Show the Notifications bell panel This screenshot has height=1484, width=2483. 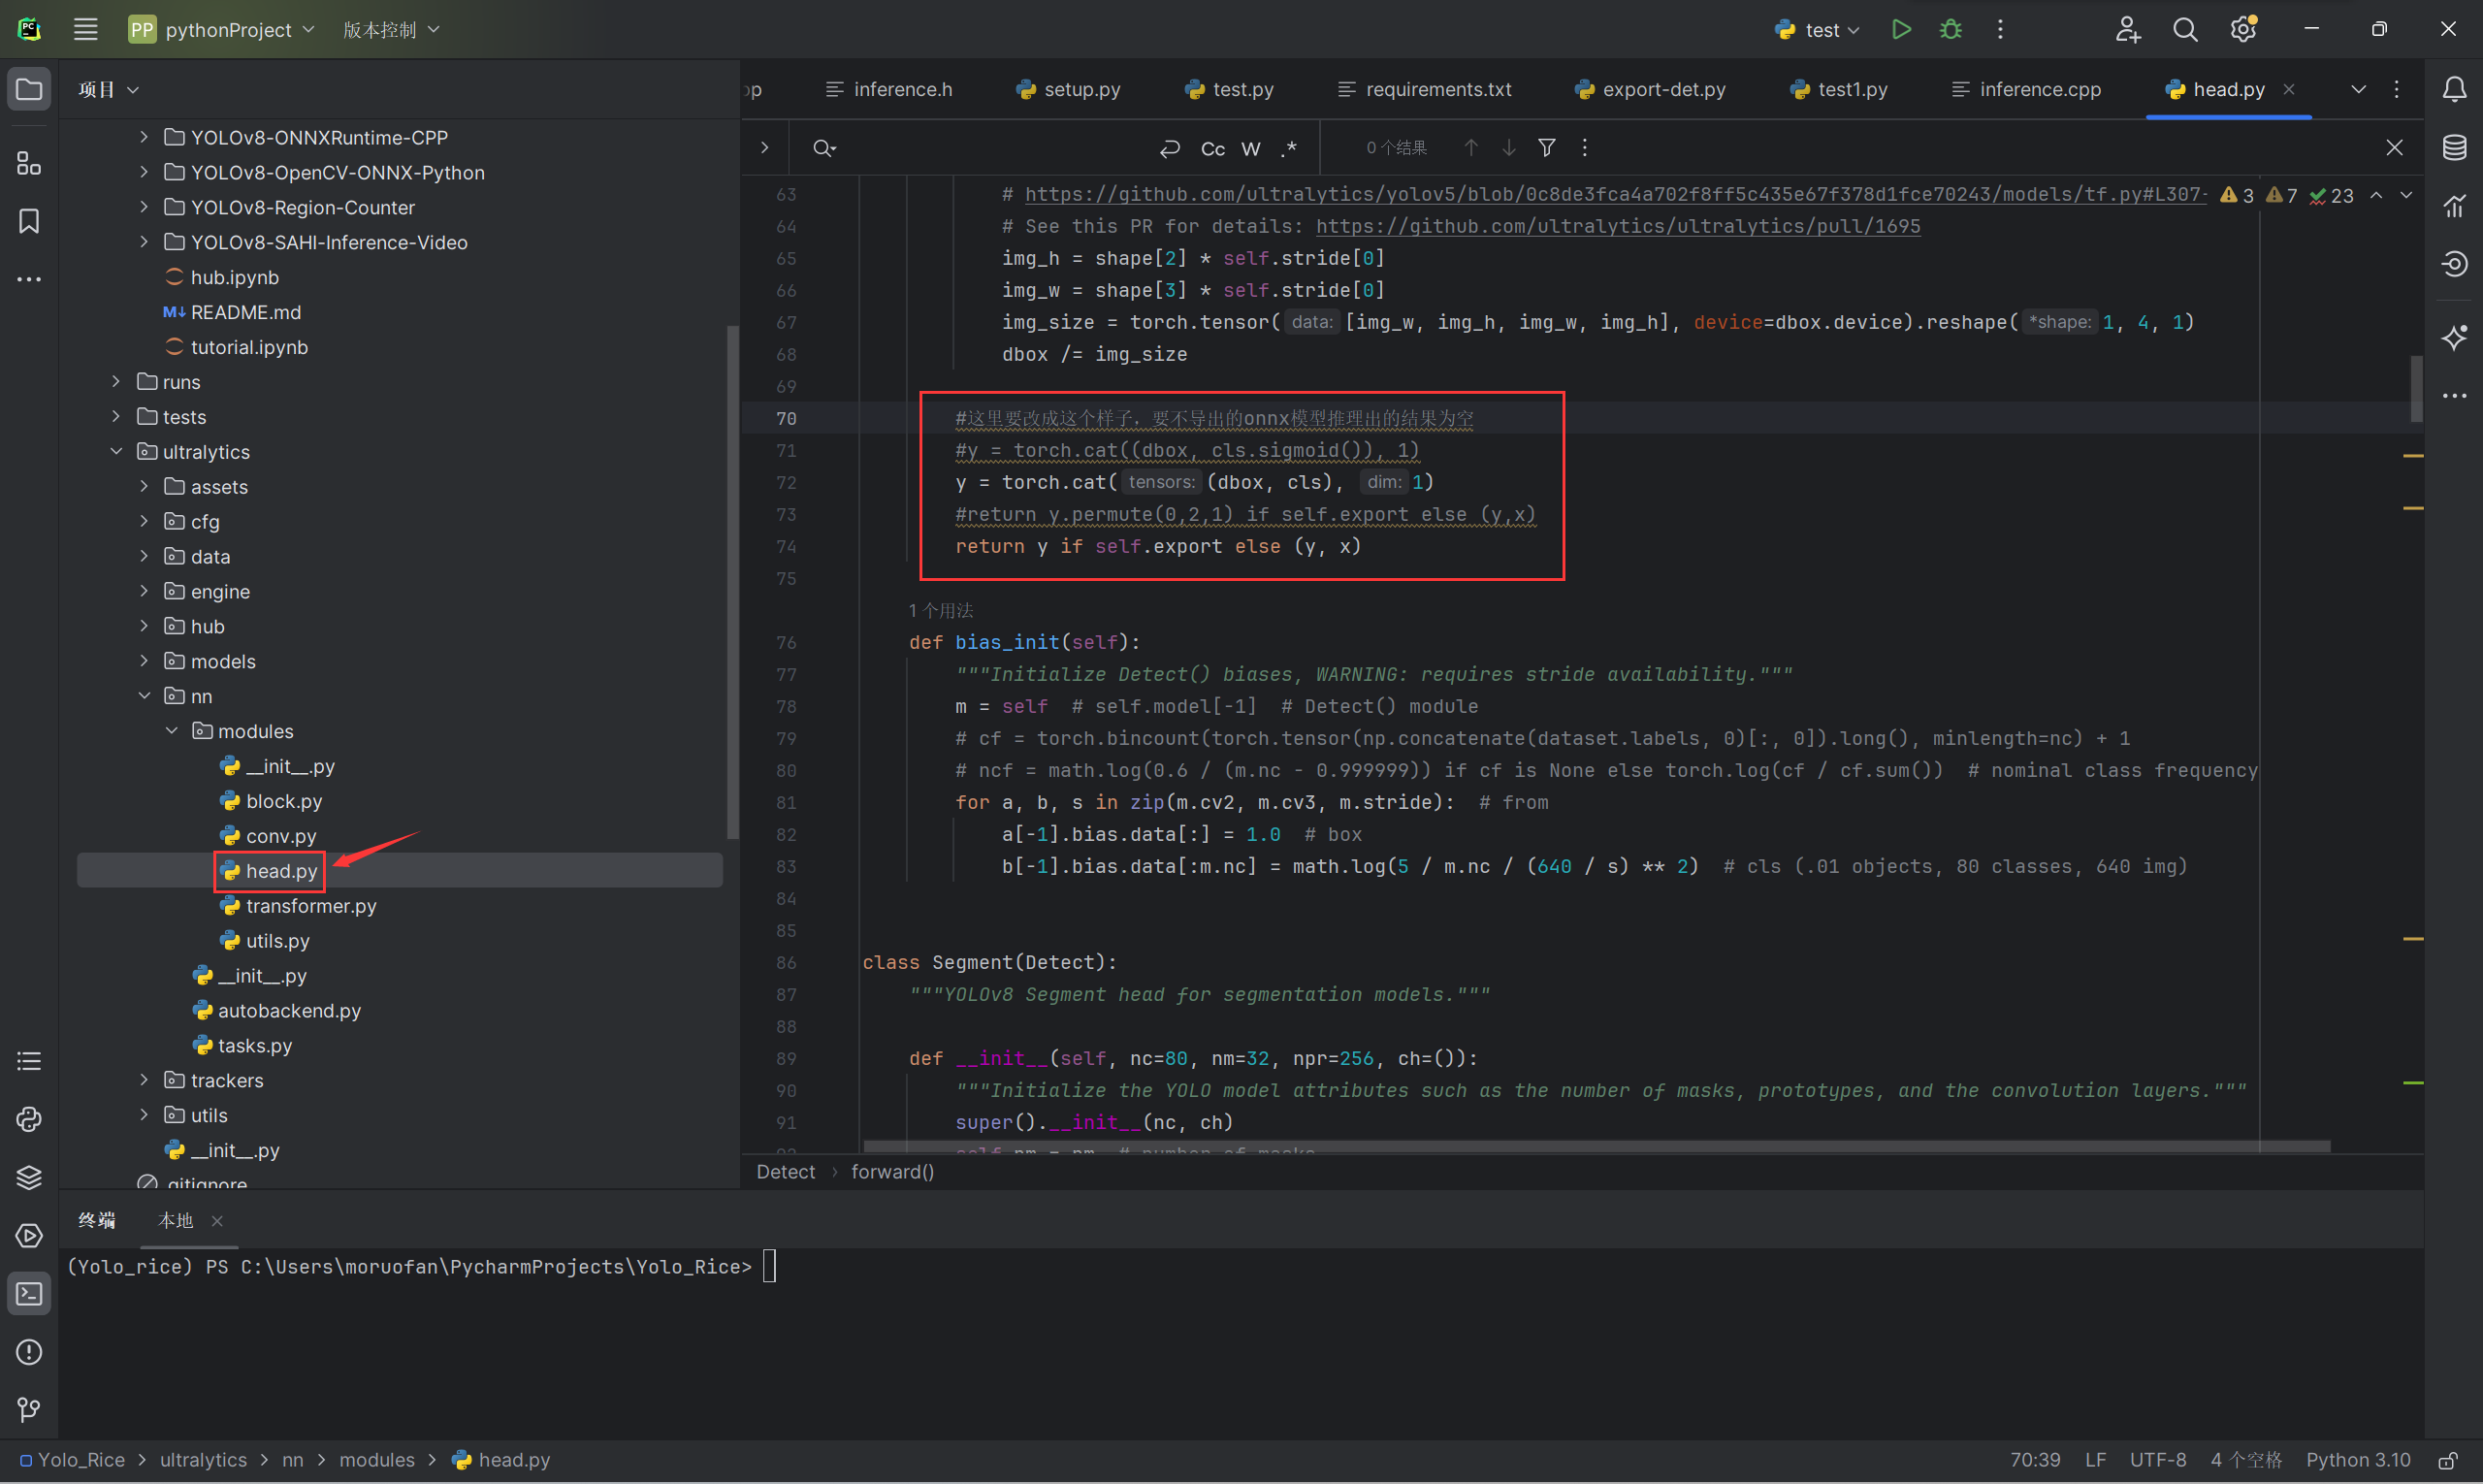tap(2454, 90)
